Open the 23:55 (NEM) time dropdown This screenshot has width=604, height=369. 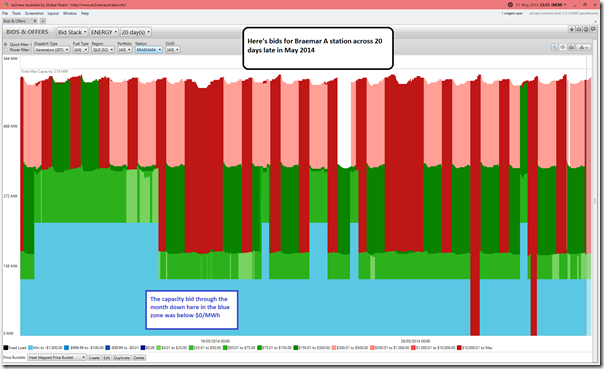click(x=554, y=5)
